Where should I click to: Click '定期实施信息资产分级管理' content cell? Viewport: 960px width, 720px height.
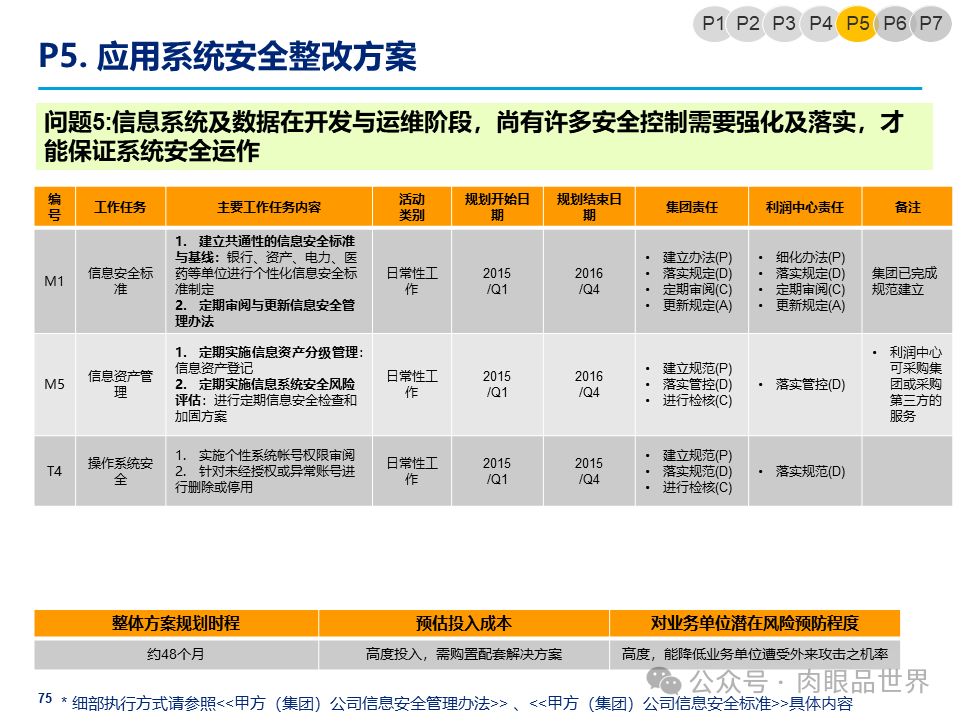coord(269,384)
